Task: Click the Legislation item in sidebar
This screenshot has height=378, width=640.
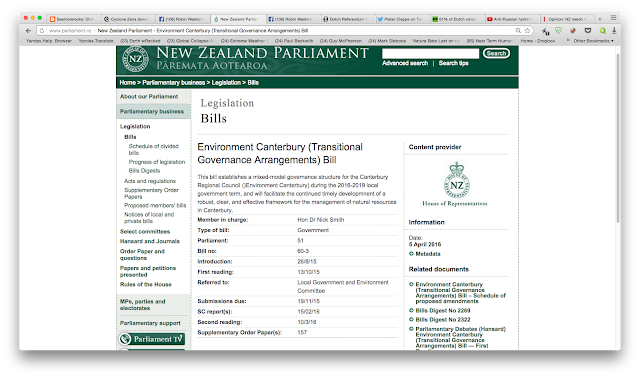Action: [x=135, y=127]
